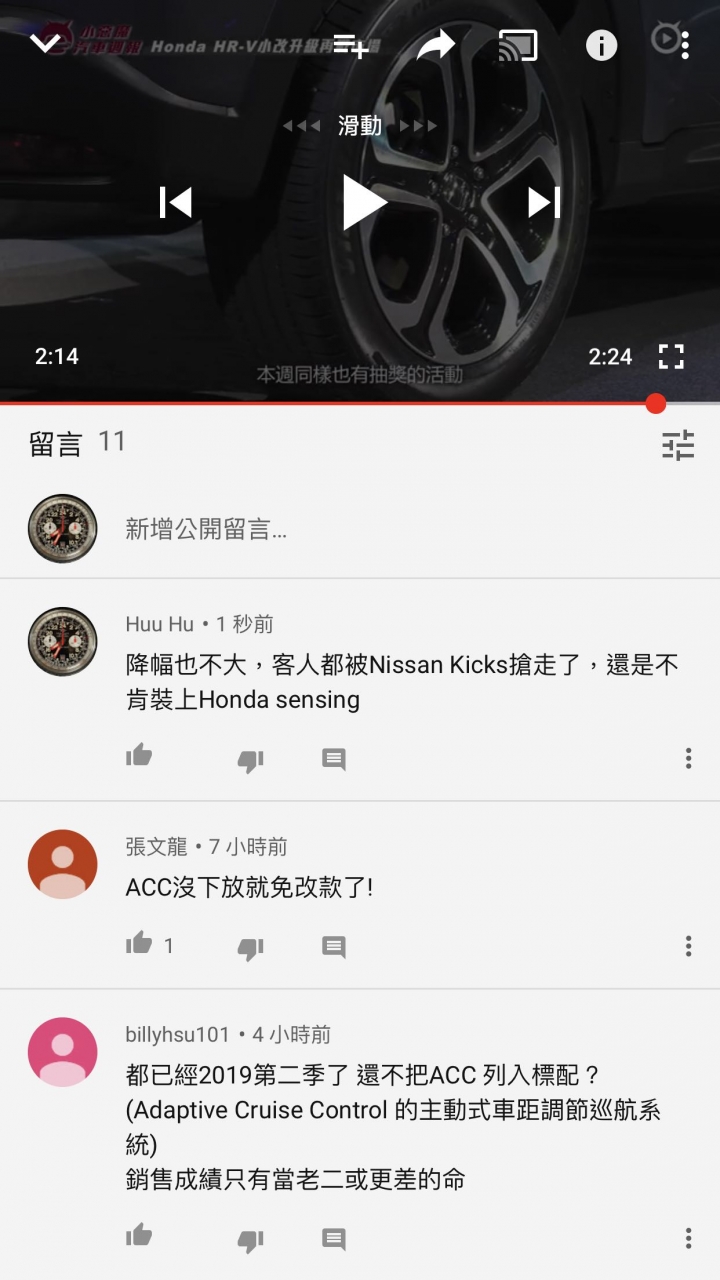Open billyhsu101's channel via username
The height and width of the screenshot is (1280, 720).
coord(177,1035)
